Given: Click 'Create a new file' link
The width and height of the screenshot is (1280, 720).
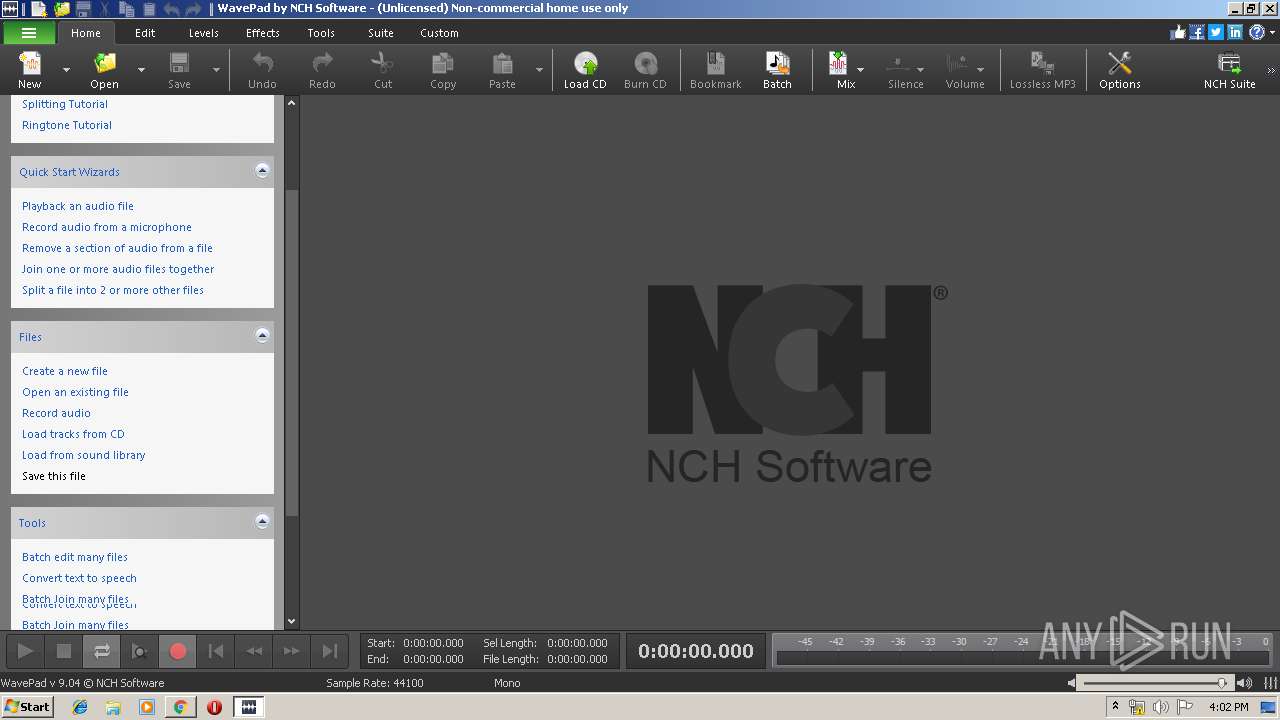Looking at the screenshot, I should coord(65,371).
